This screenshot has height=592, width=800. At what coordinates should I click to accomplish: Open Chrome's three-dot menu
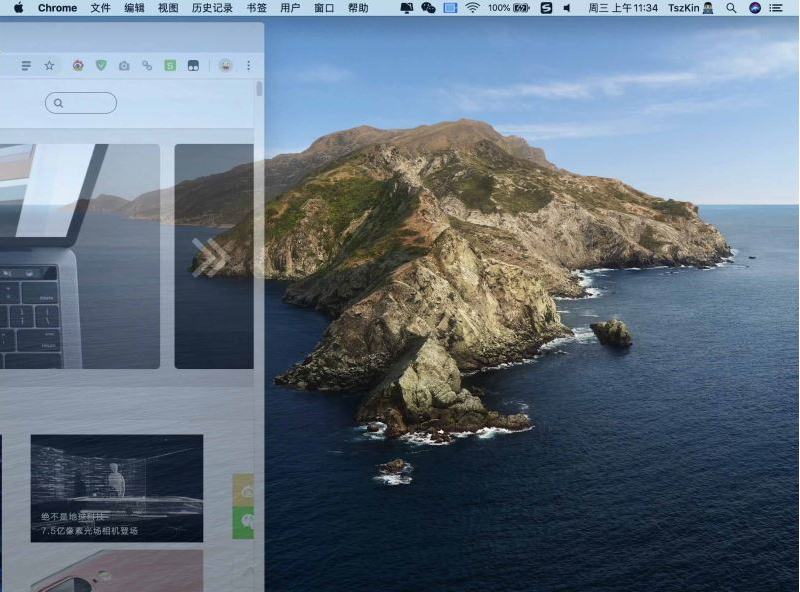point(247,65)
